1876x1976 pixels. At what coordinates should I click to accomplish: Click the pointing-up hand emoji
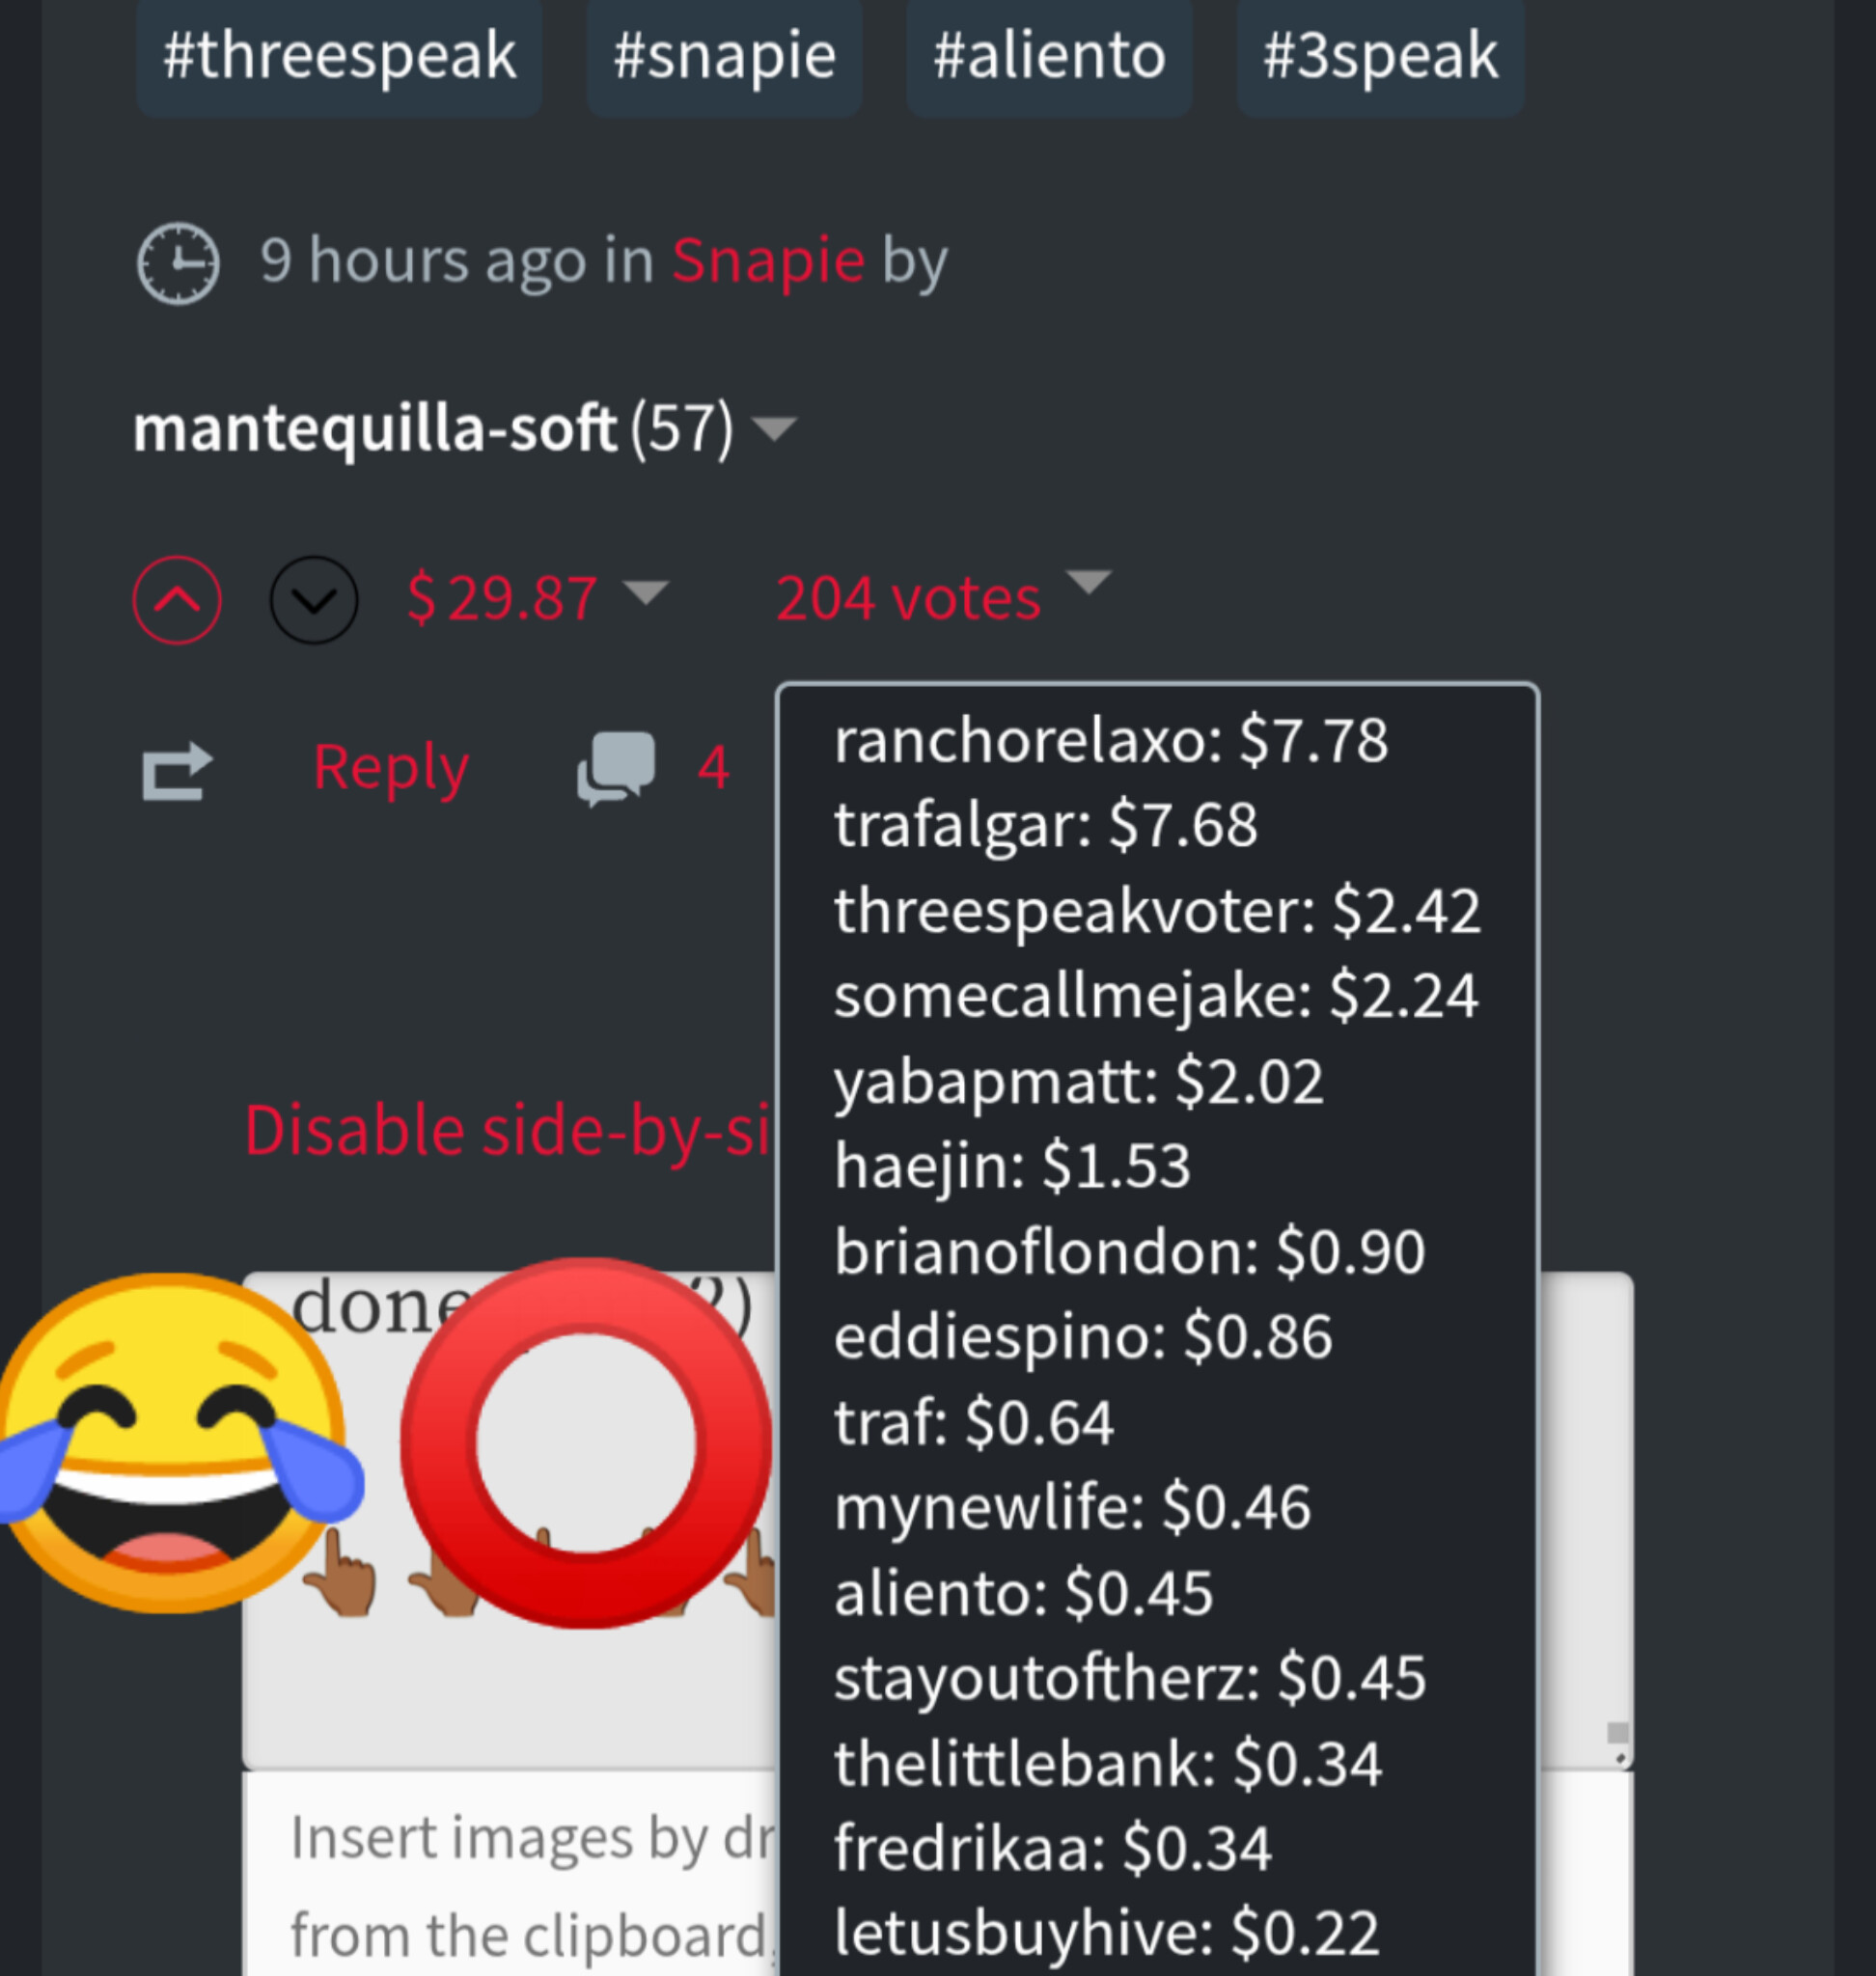[x=340, y=1572]
